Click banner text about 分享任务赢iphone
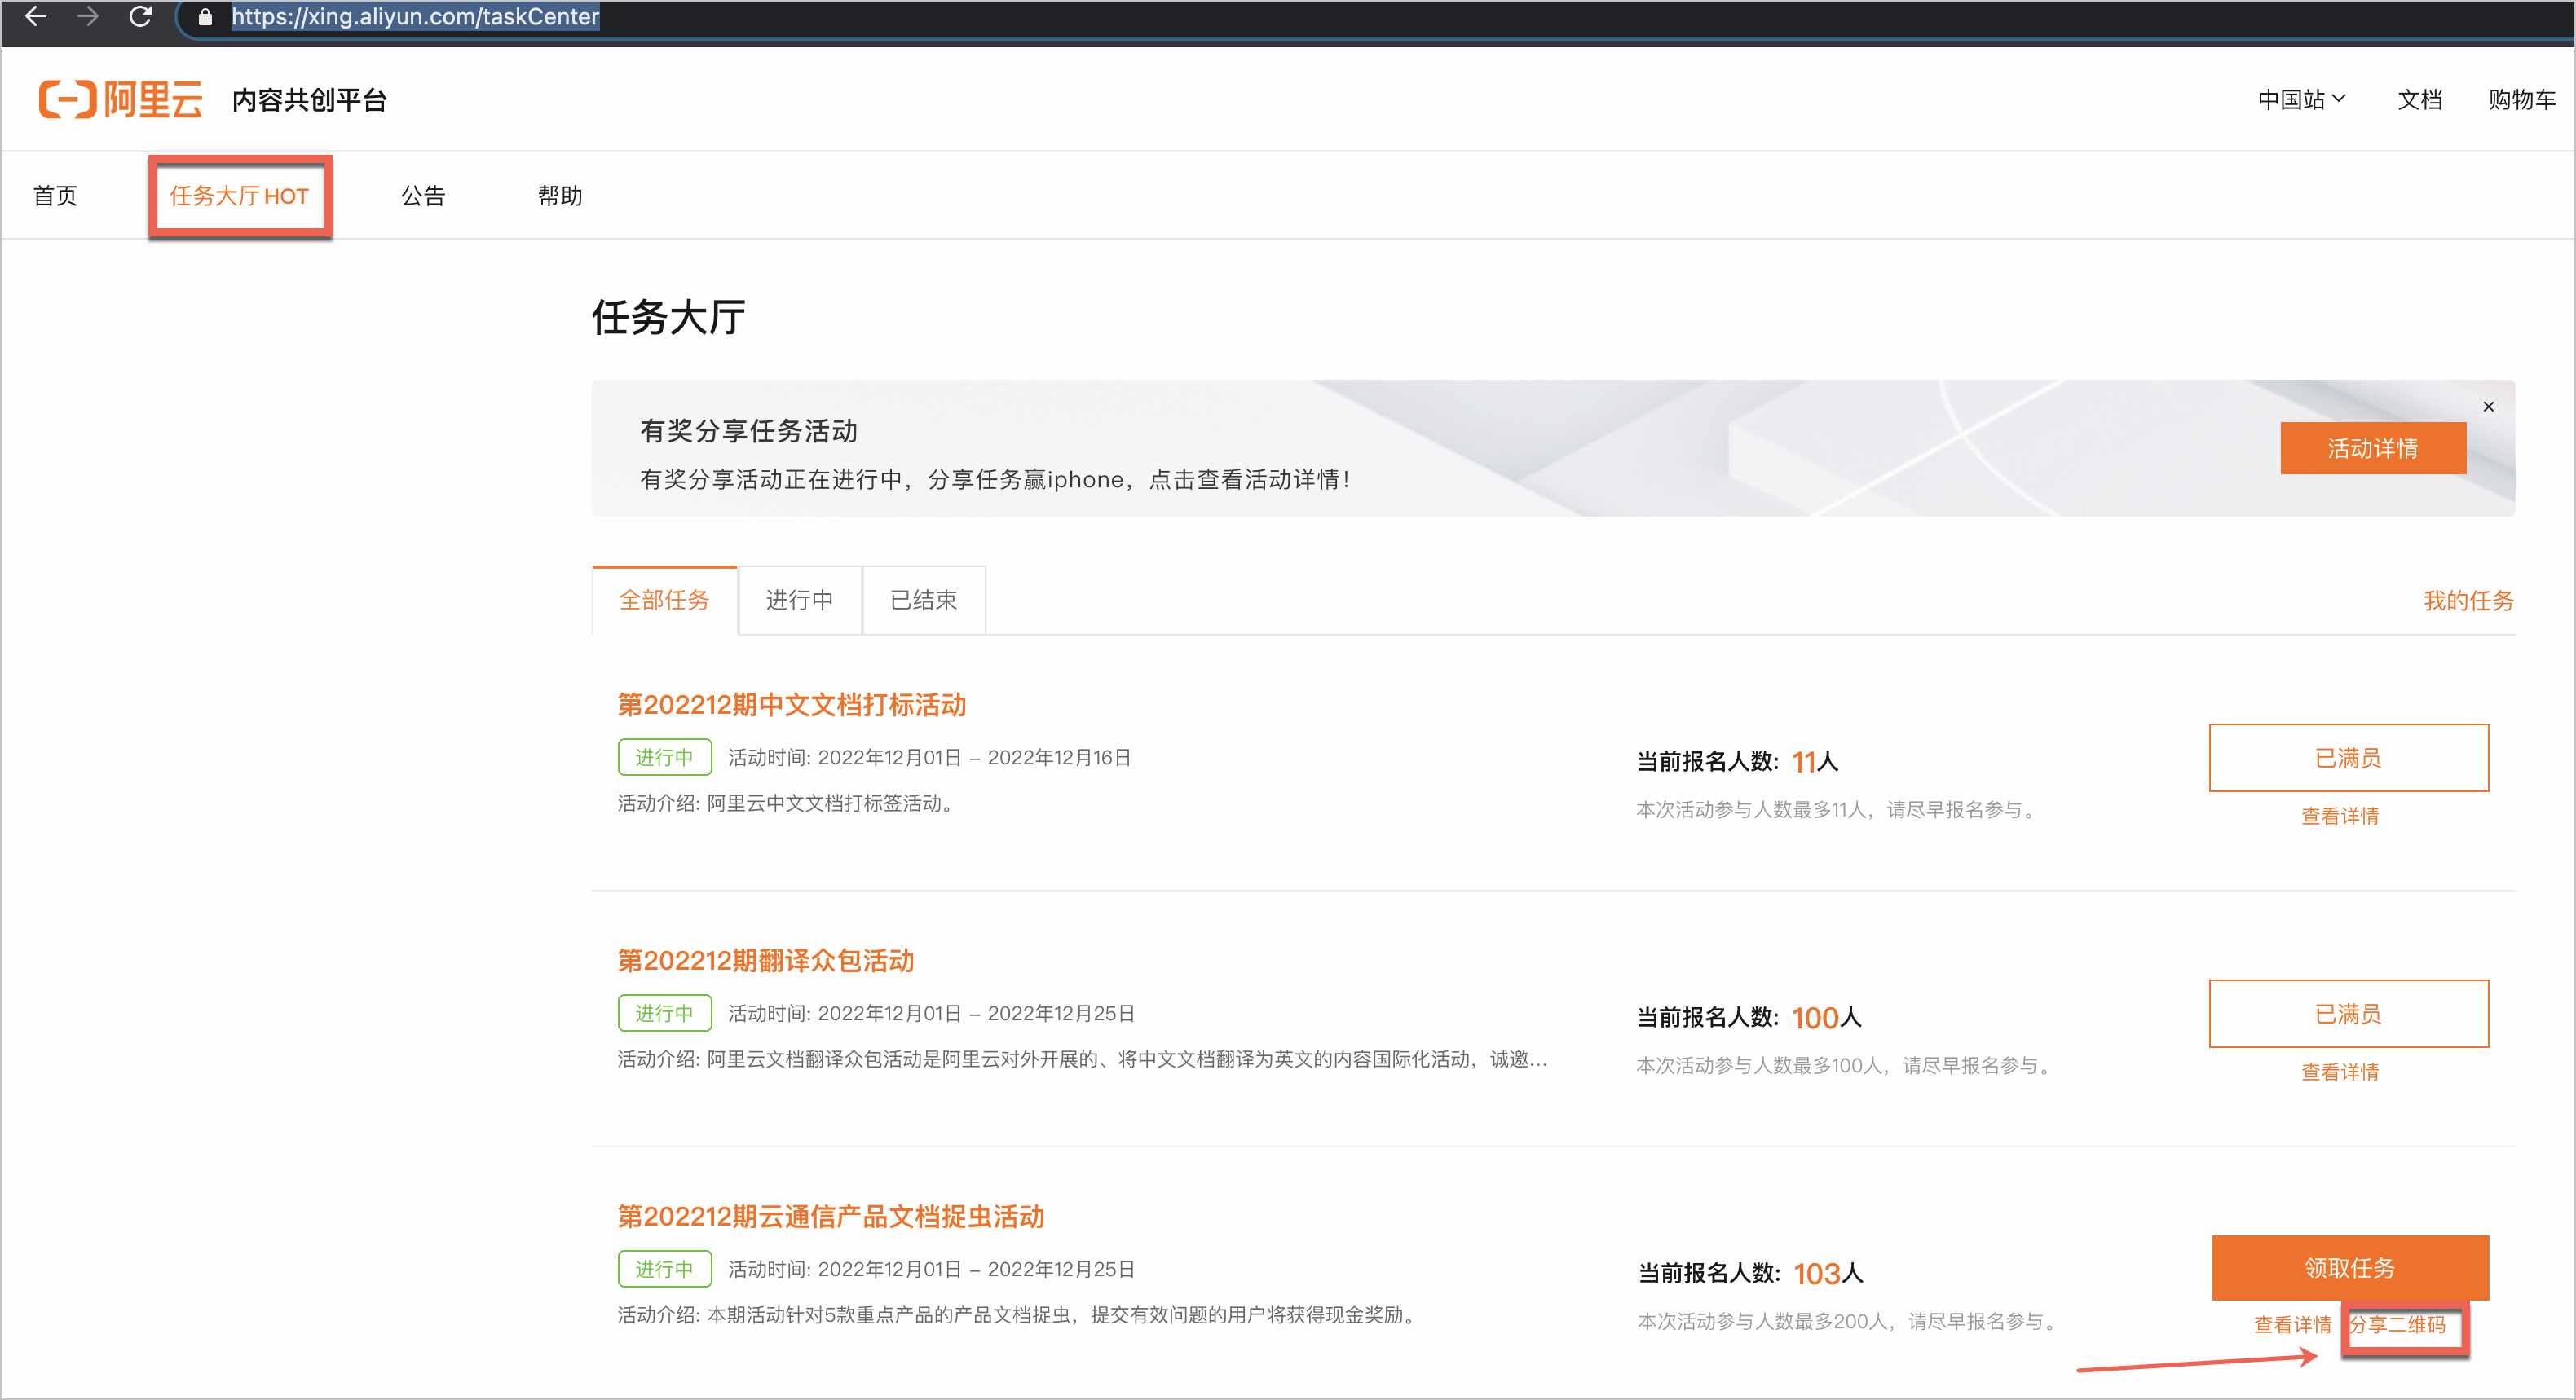The image size is (2576, 1400). tap(996, 480)
